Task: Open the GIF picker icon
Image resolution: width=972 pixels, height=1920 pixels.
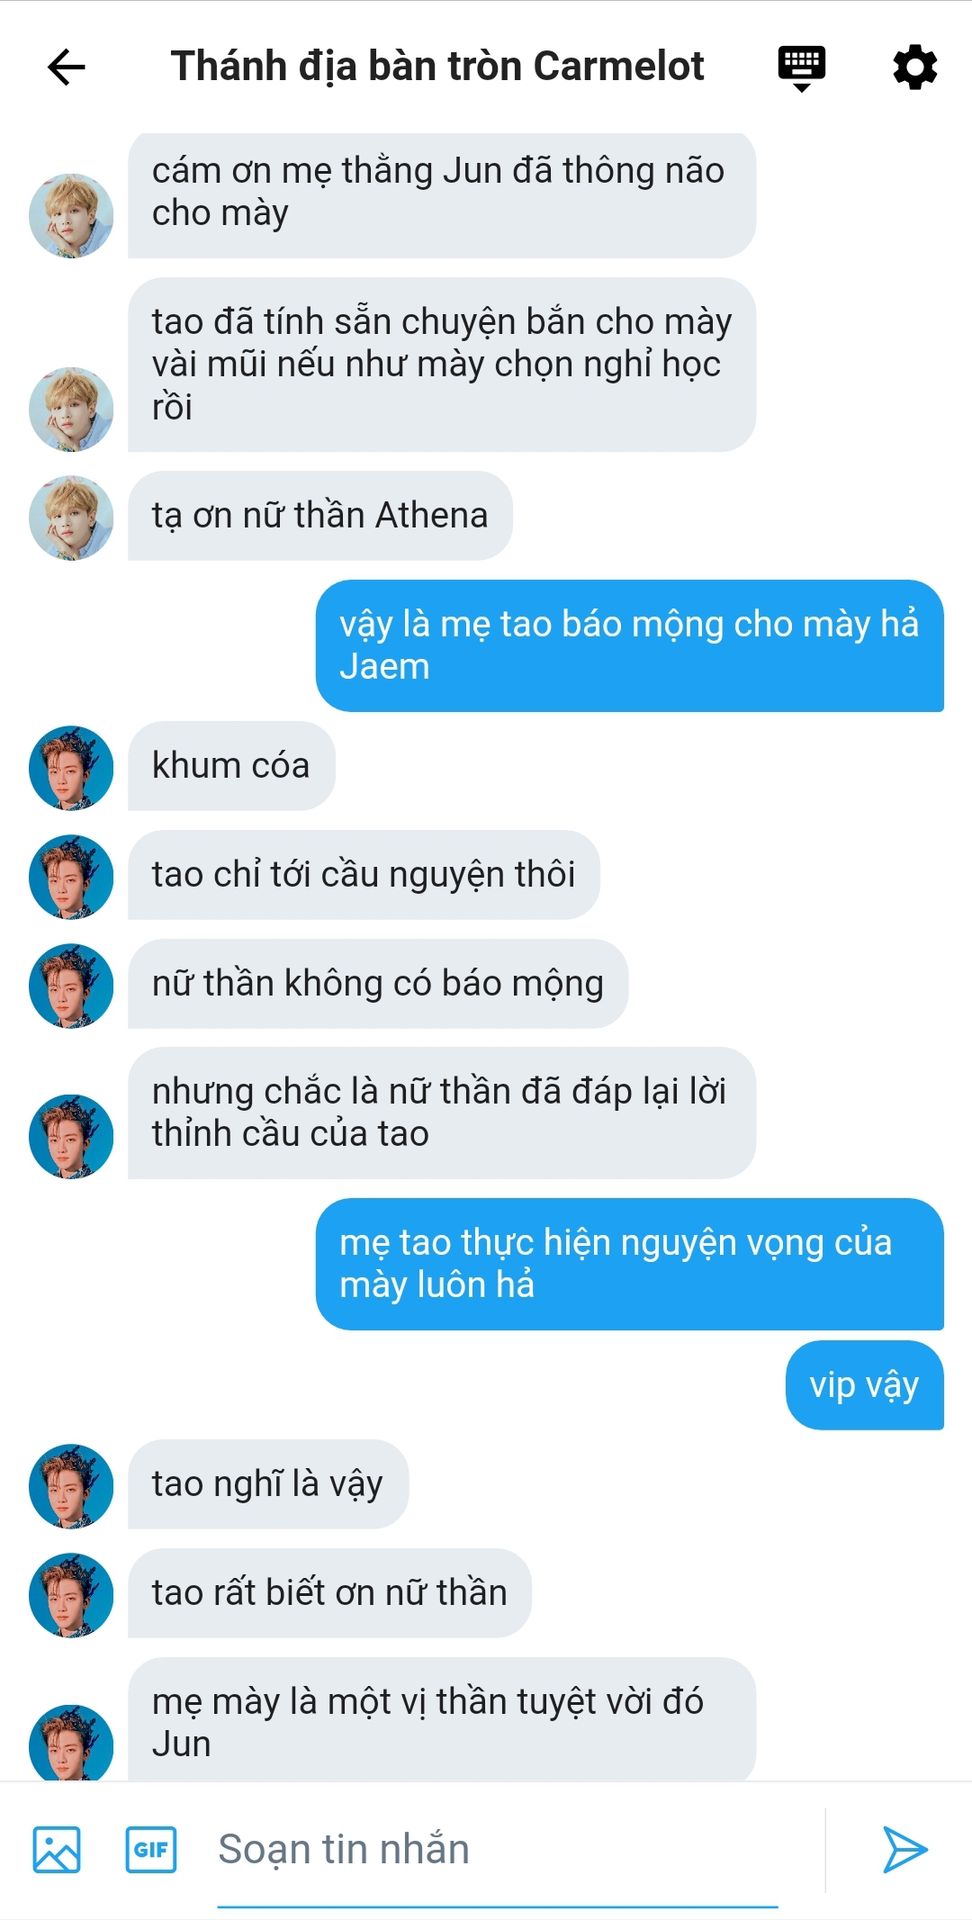Action: [151, 1849]
